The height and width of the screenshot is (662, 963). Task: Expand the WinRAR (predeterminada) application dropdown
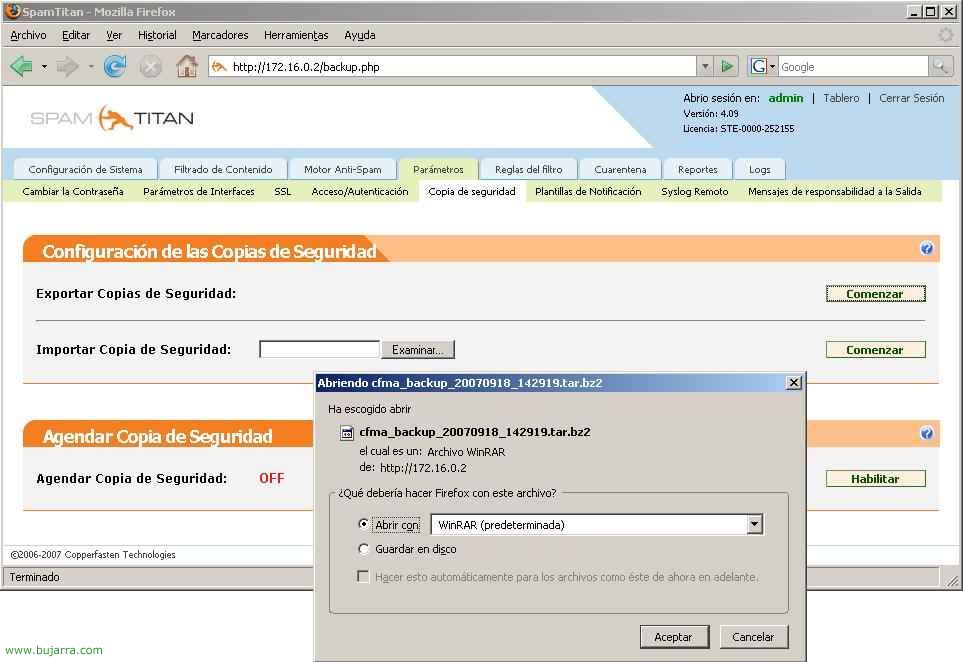click(x=755, y=525)
